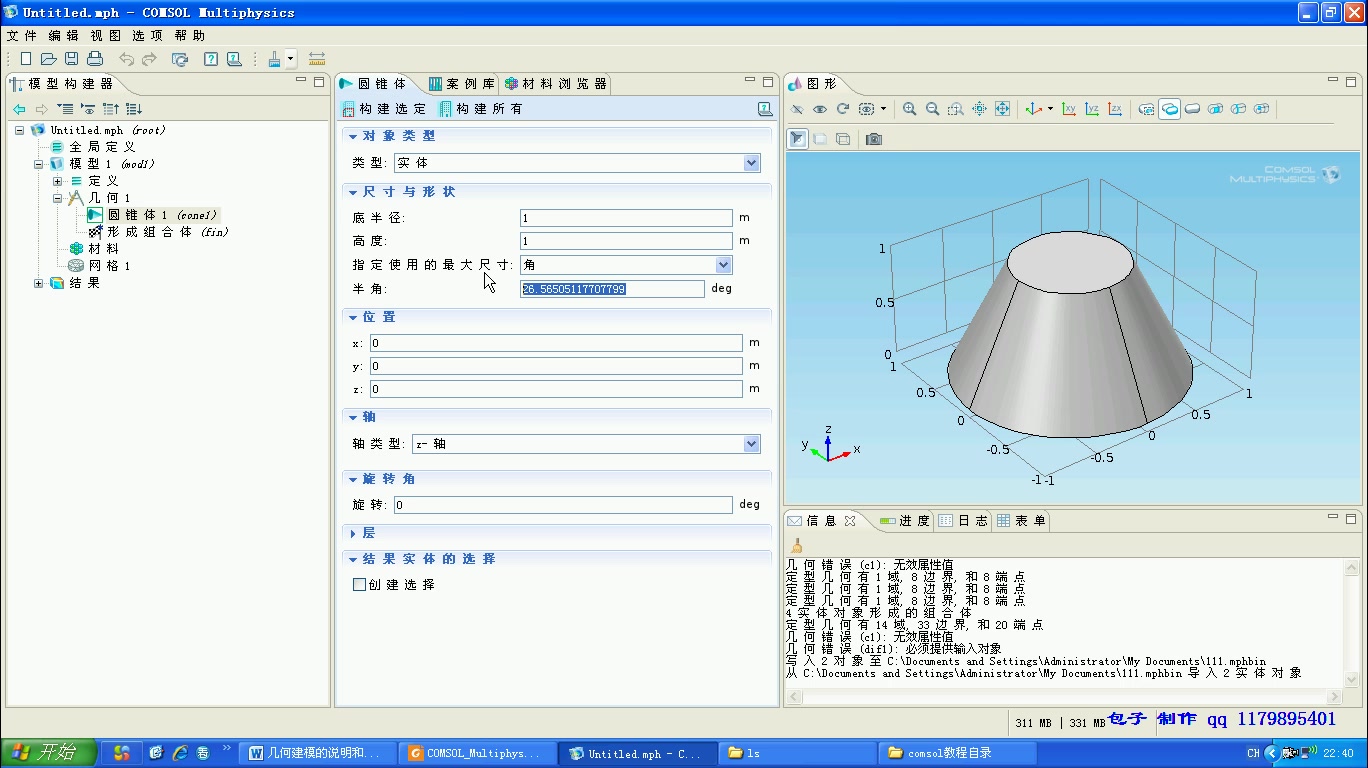Click the Undo arrow icon

click(x=127, y=59)
